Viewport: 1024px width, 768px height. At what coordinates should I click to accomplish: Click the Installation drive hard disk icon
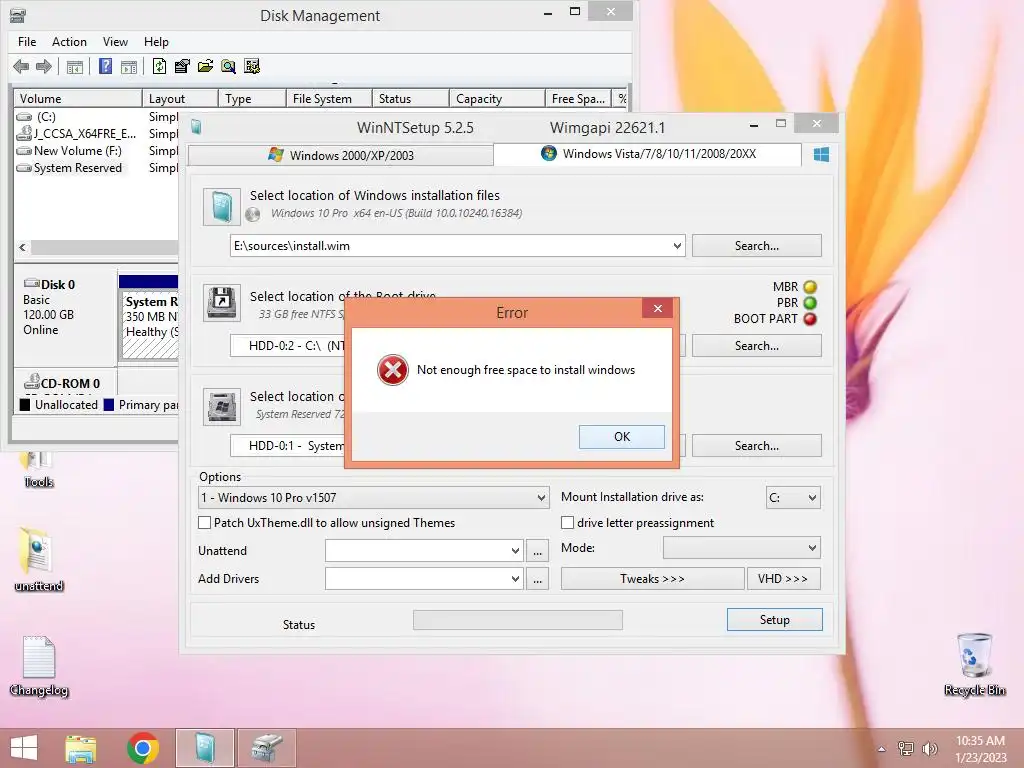click(x=221, y=406)
